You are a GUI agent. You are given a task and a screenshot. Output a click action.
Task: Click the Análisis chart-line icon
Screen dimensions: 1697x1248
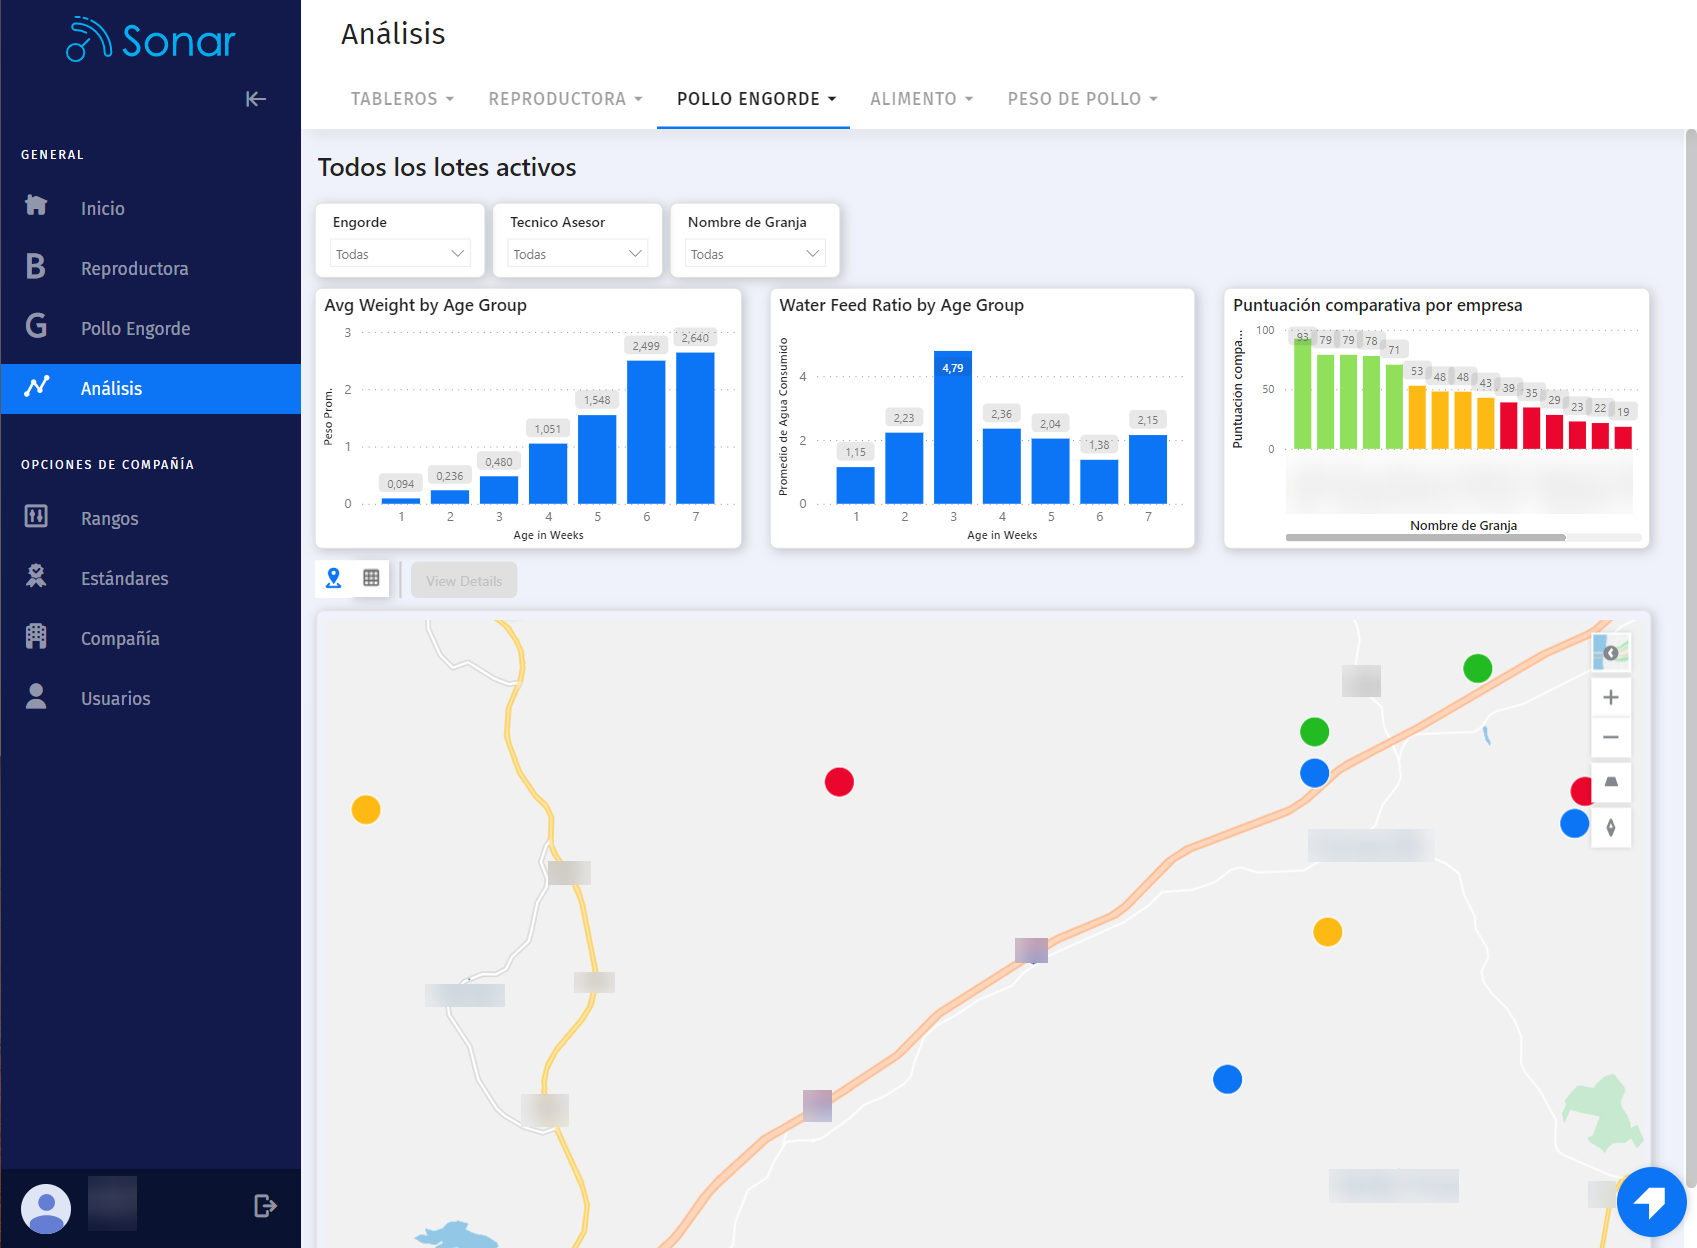(x=36, y=386)
